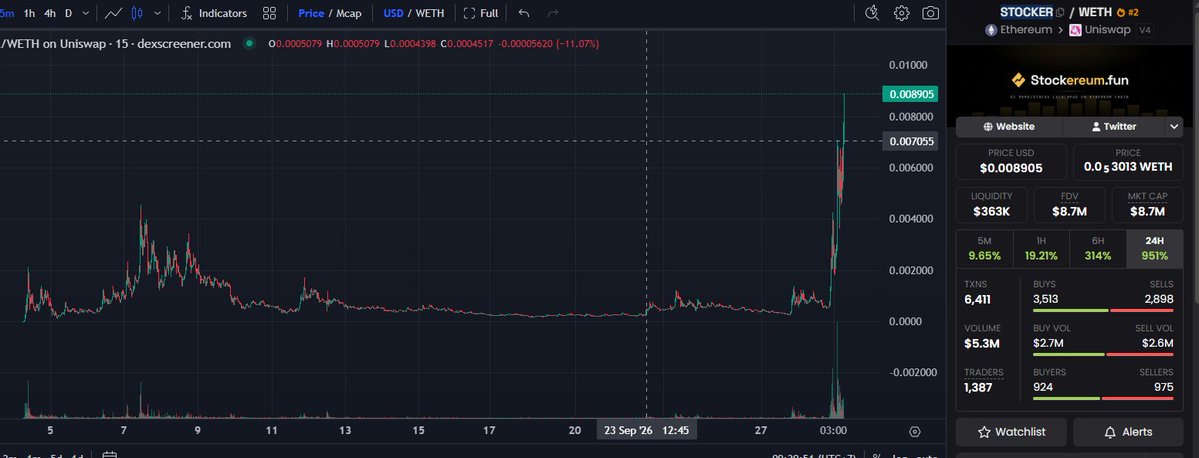This screenshot has height=458, width=1199.
Task: Toggle percent scale on price axis
Action: pos(877,456)
